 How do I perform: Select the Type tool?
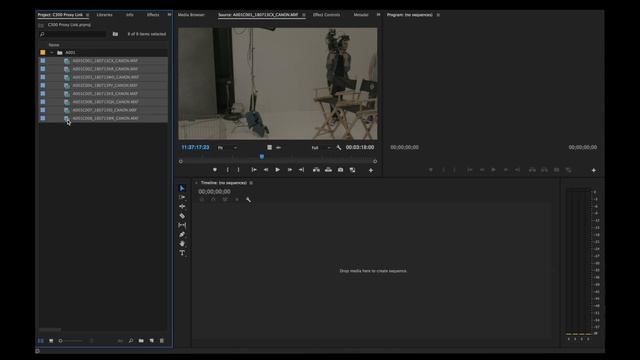(x=182, y=253)
